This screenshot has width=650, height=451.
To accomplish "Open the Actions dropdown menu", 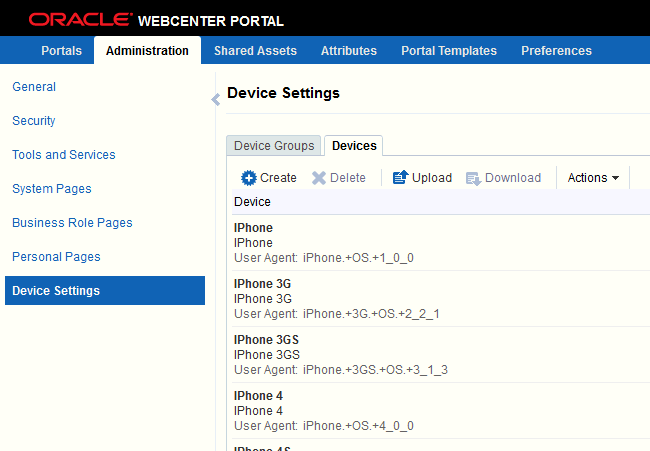I will (x=593, y=178).
